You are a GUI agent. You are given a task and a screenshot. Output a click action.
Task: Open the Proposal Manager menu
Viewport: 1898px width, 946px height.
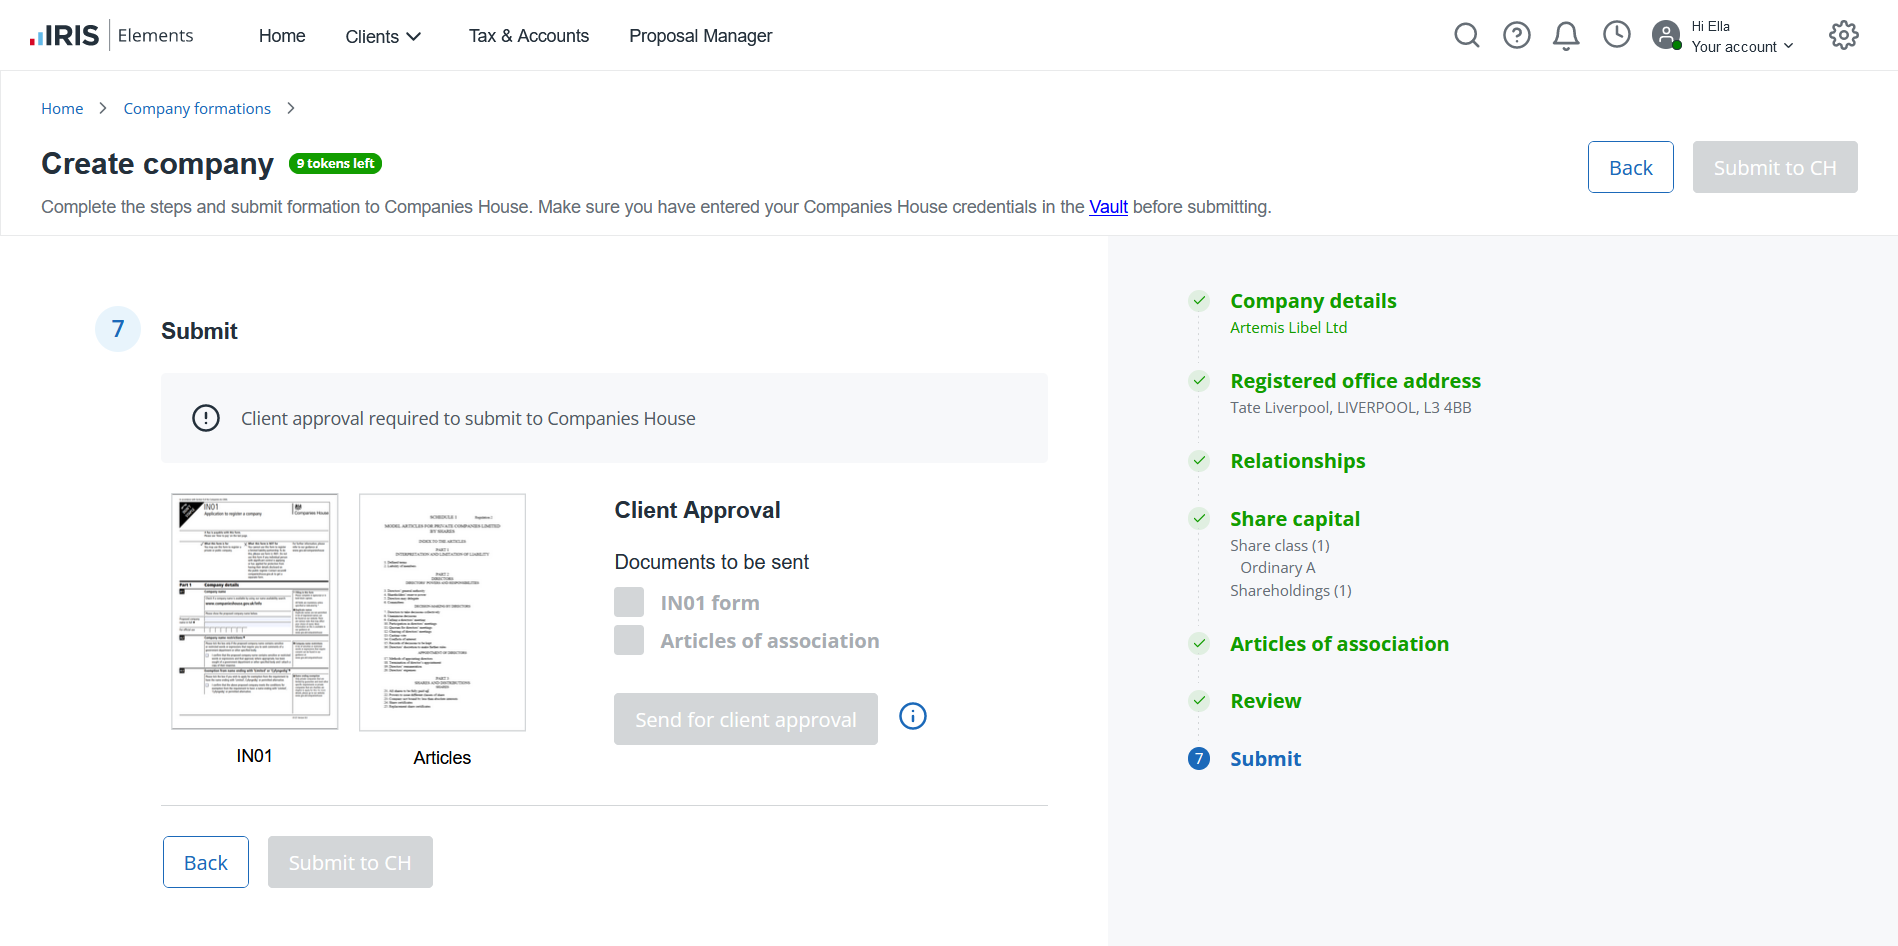700,36
